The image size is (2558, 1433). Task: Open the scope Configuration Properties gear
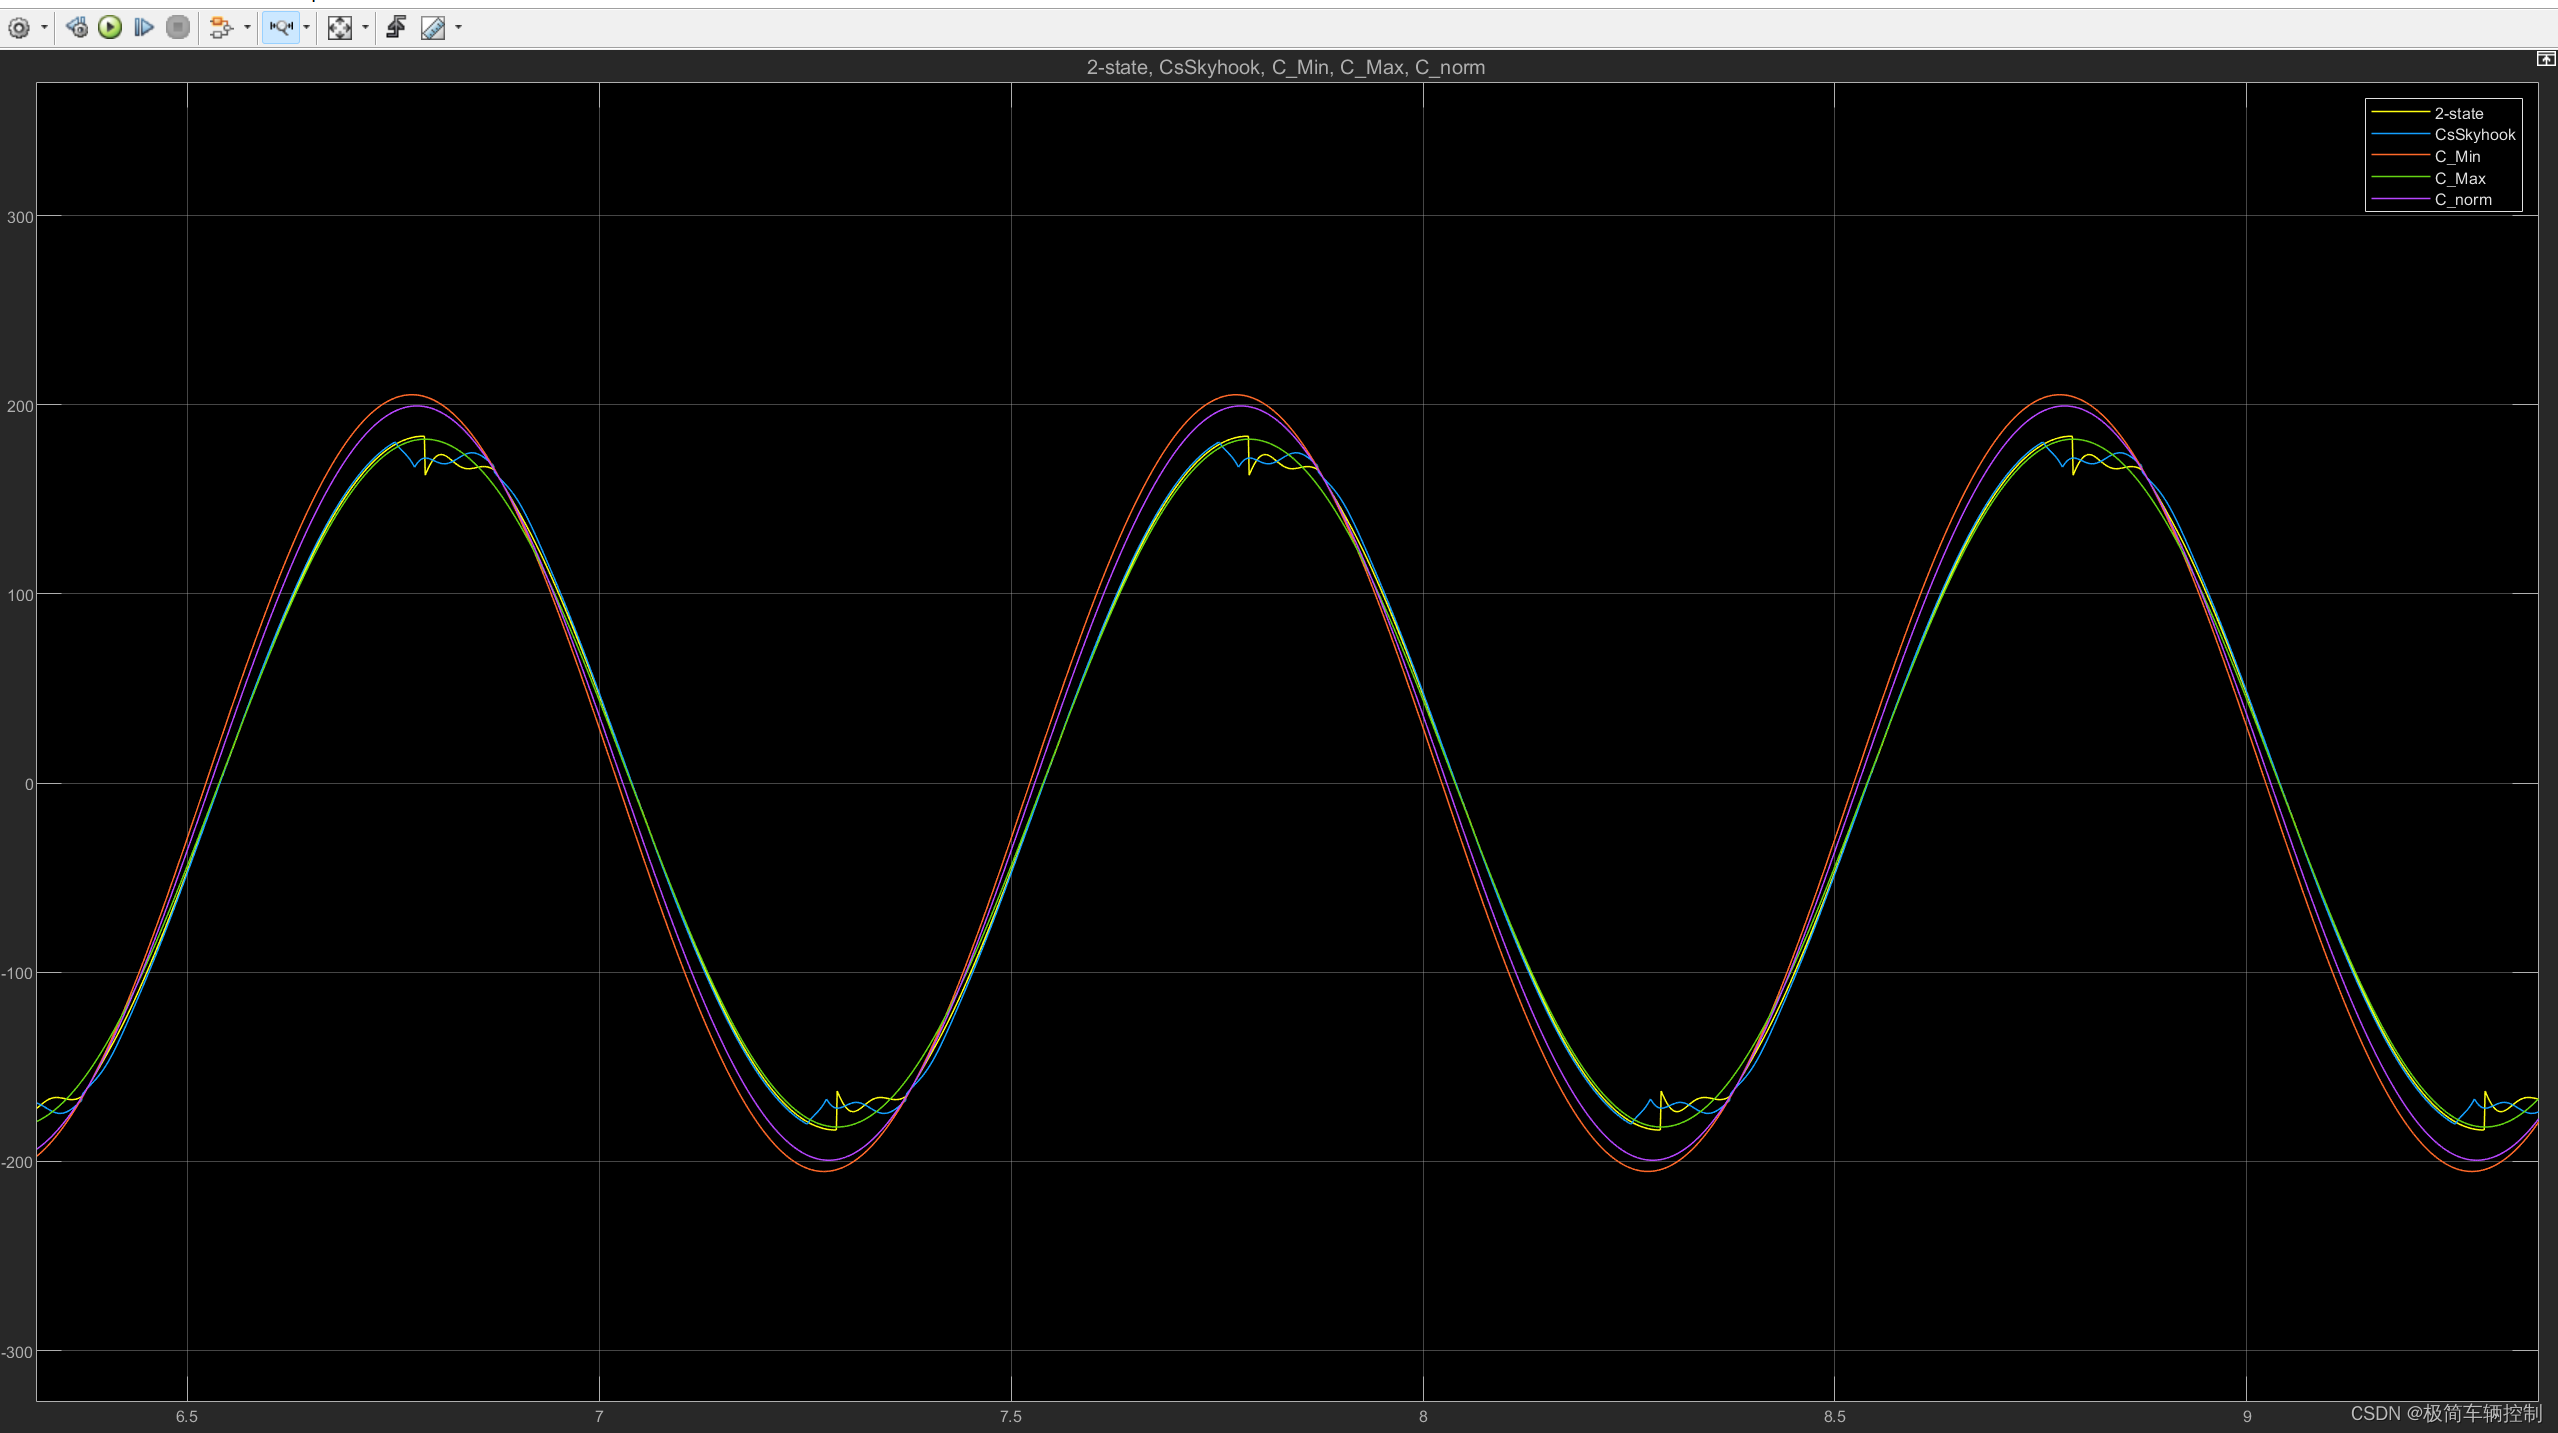18,28
